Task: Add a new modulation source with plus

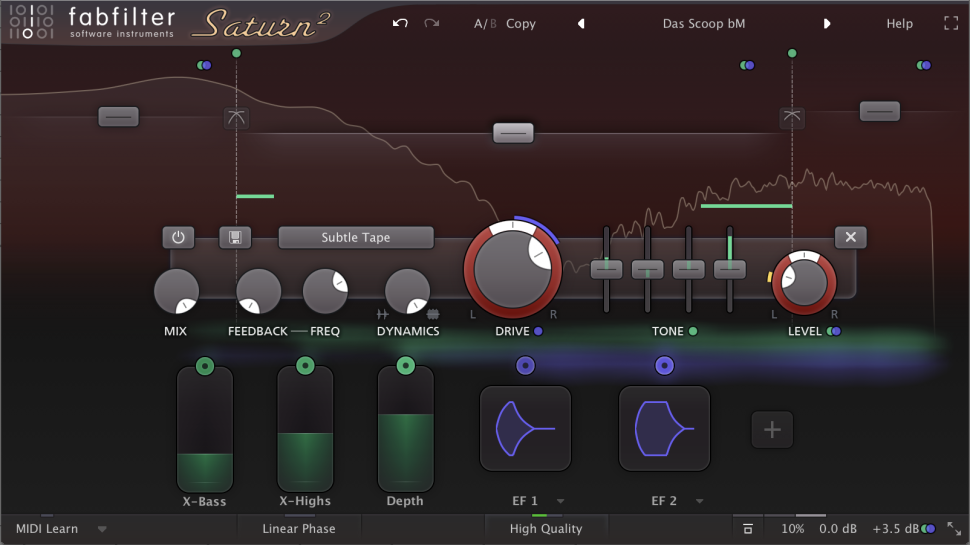Action: (772, 430)
